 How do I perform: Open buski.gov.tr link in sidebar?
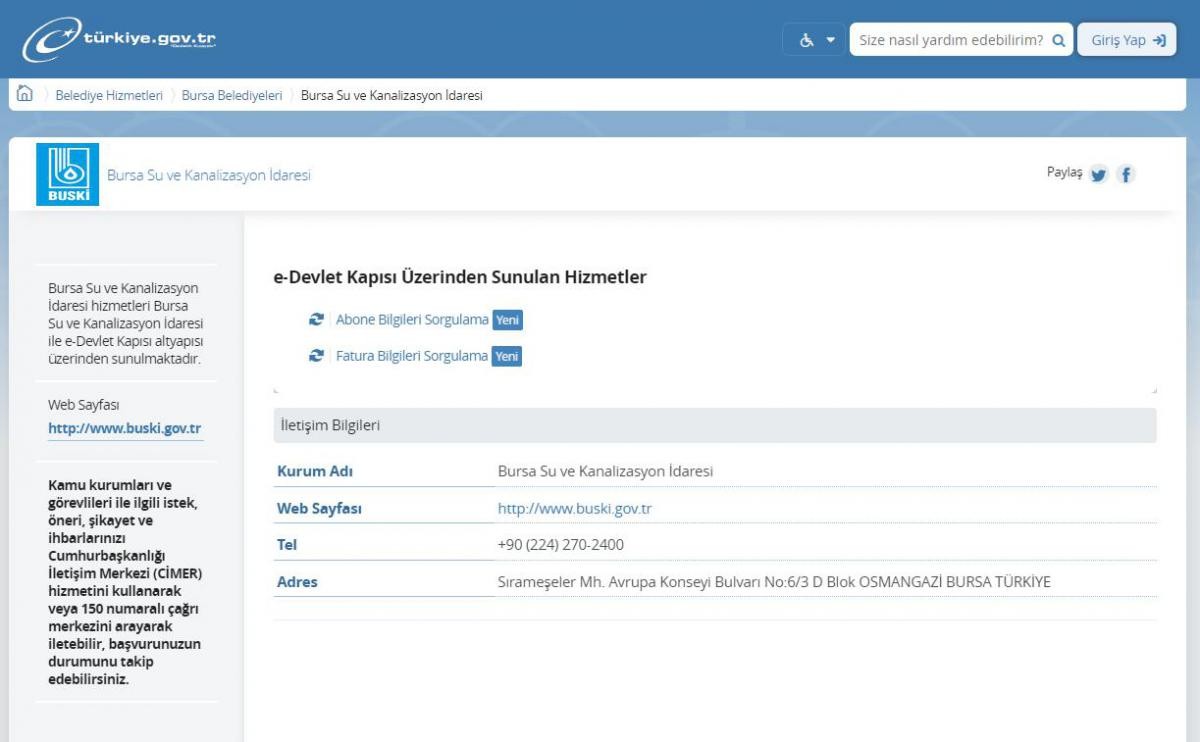[x=125, y=429]
